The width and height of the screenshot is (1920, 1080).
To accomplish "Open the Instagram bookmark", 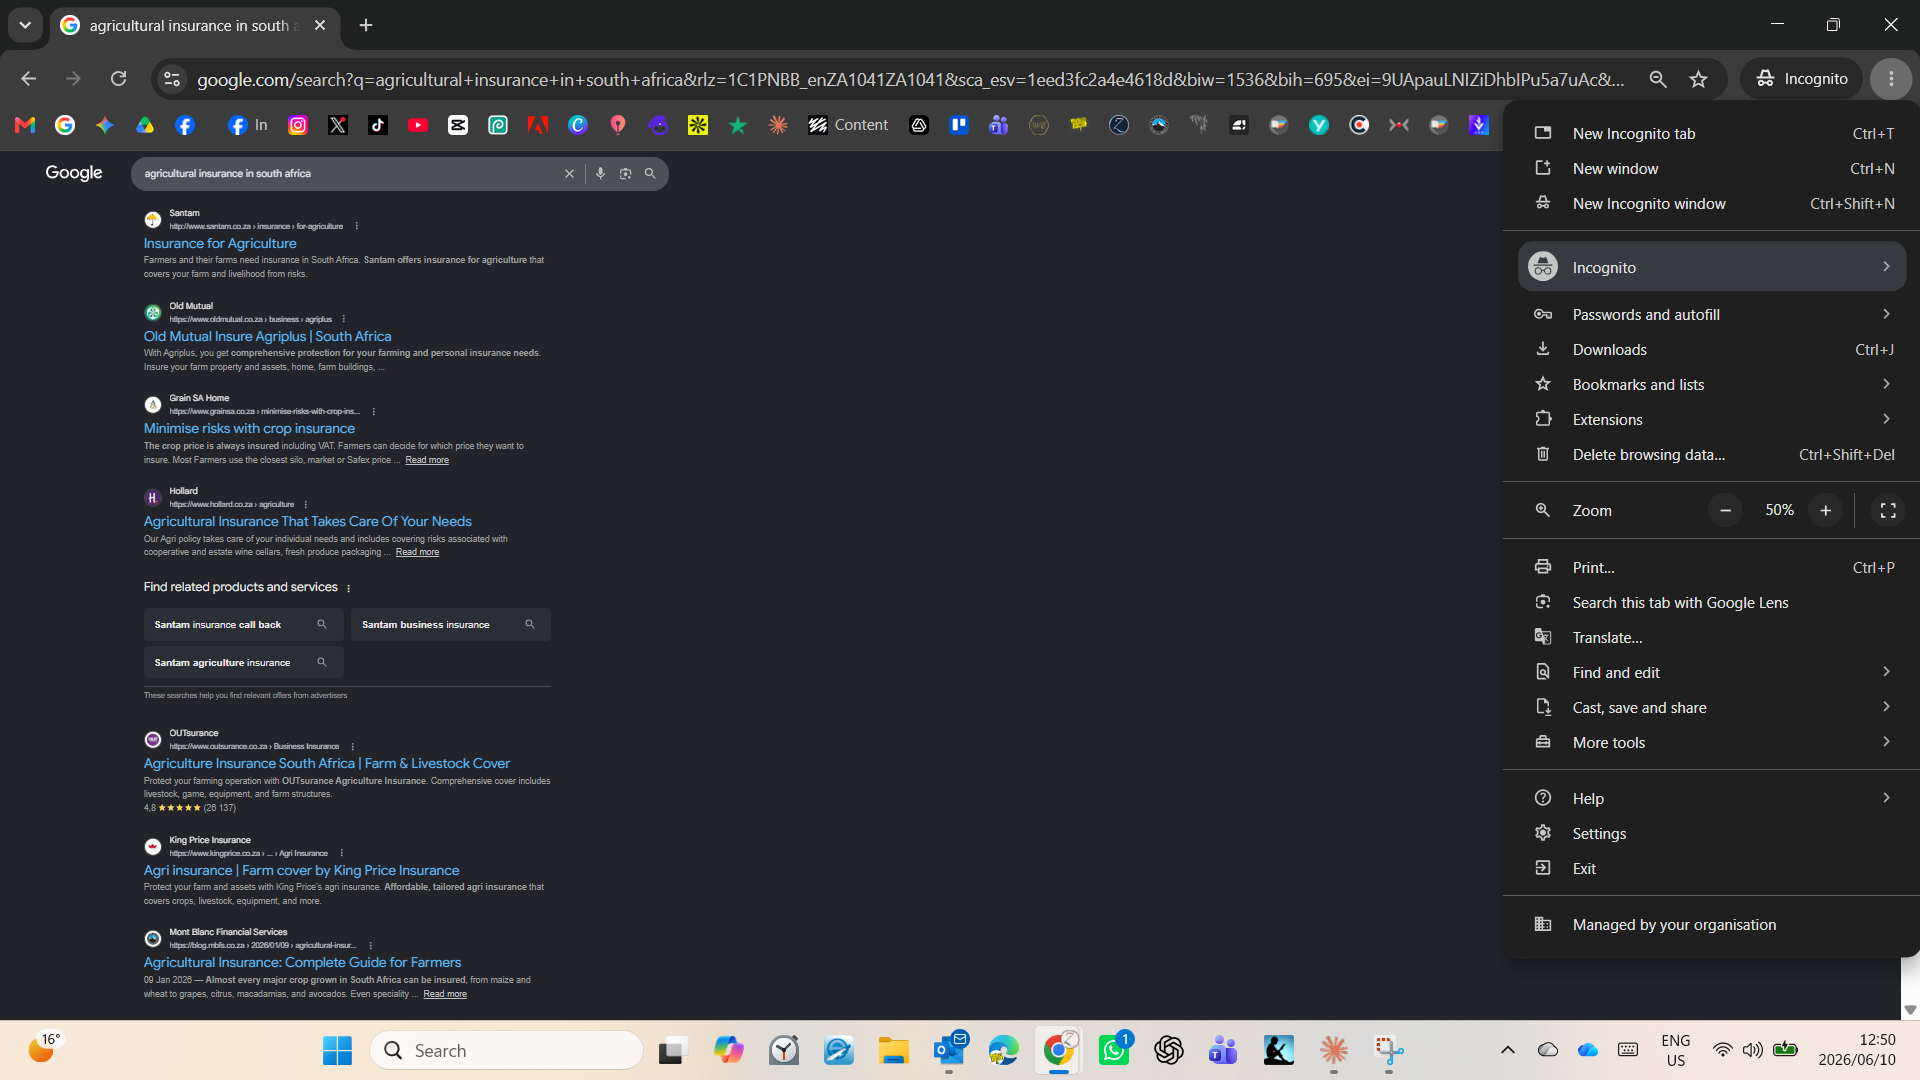I will pyautogui.click(x=298, y=125).
